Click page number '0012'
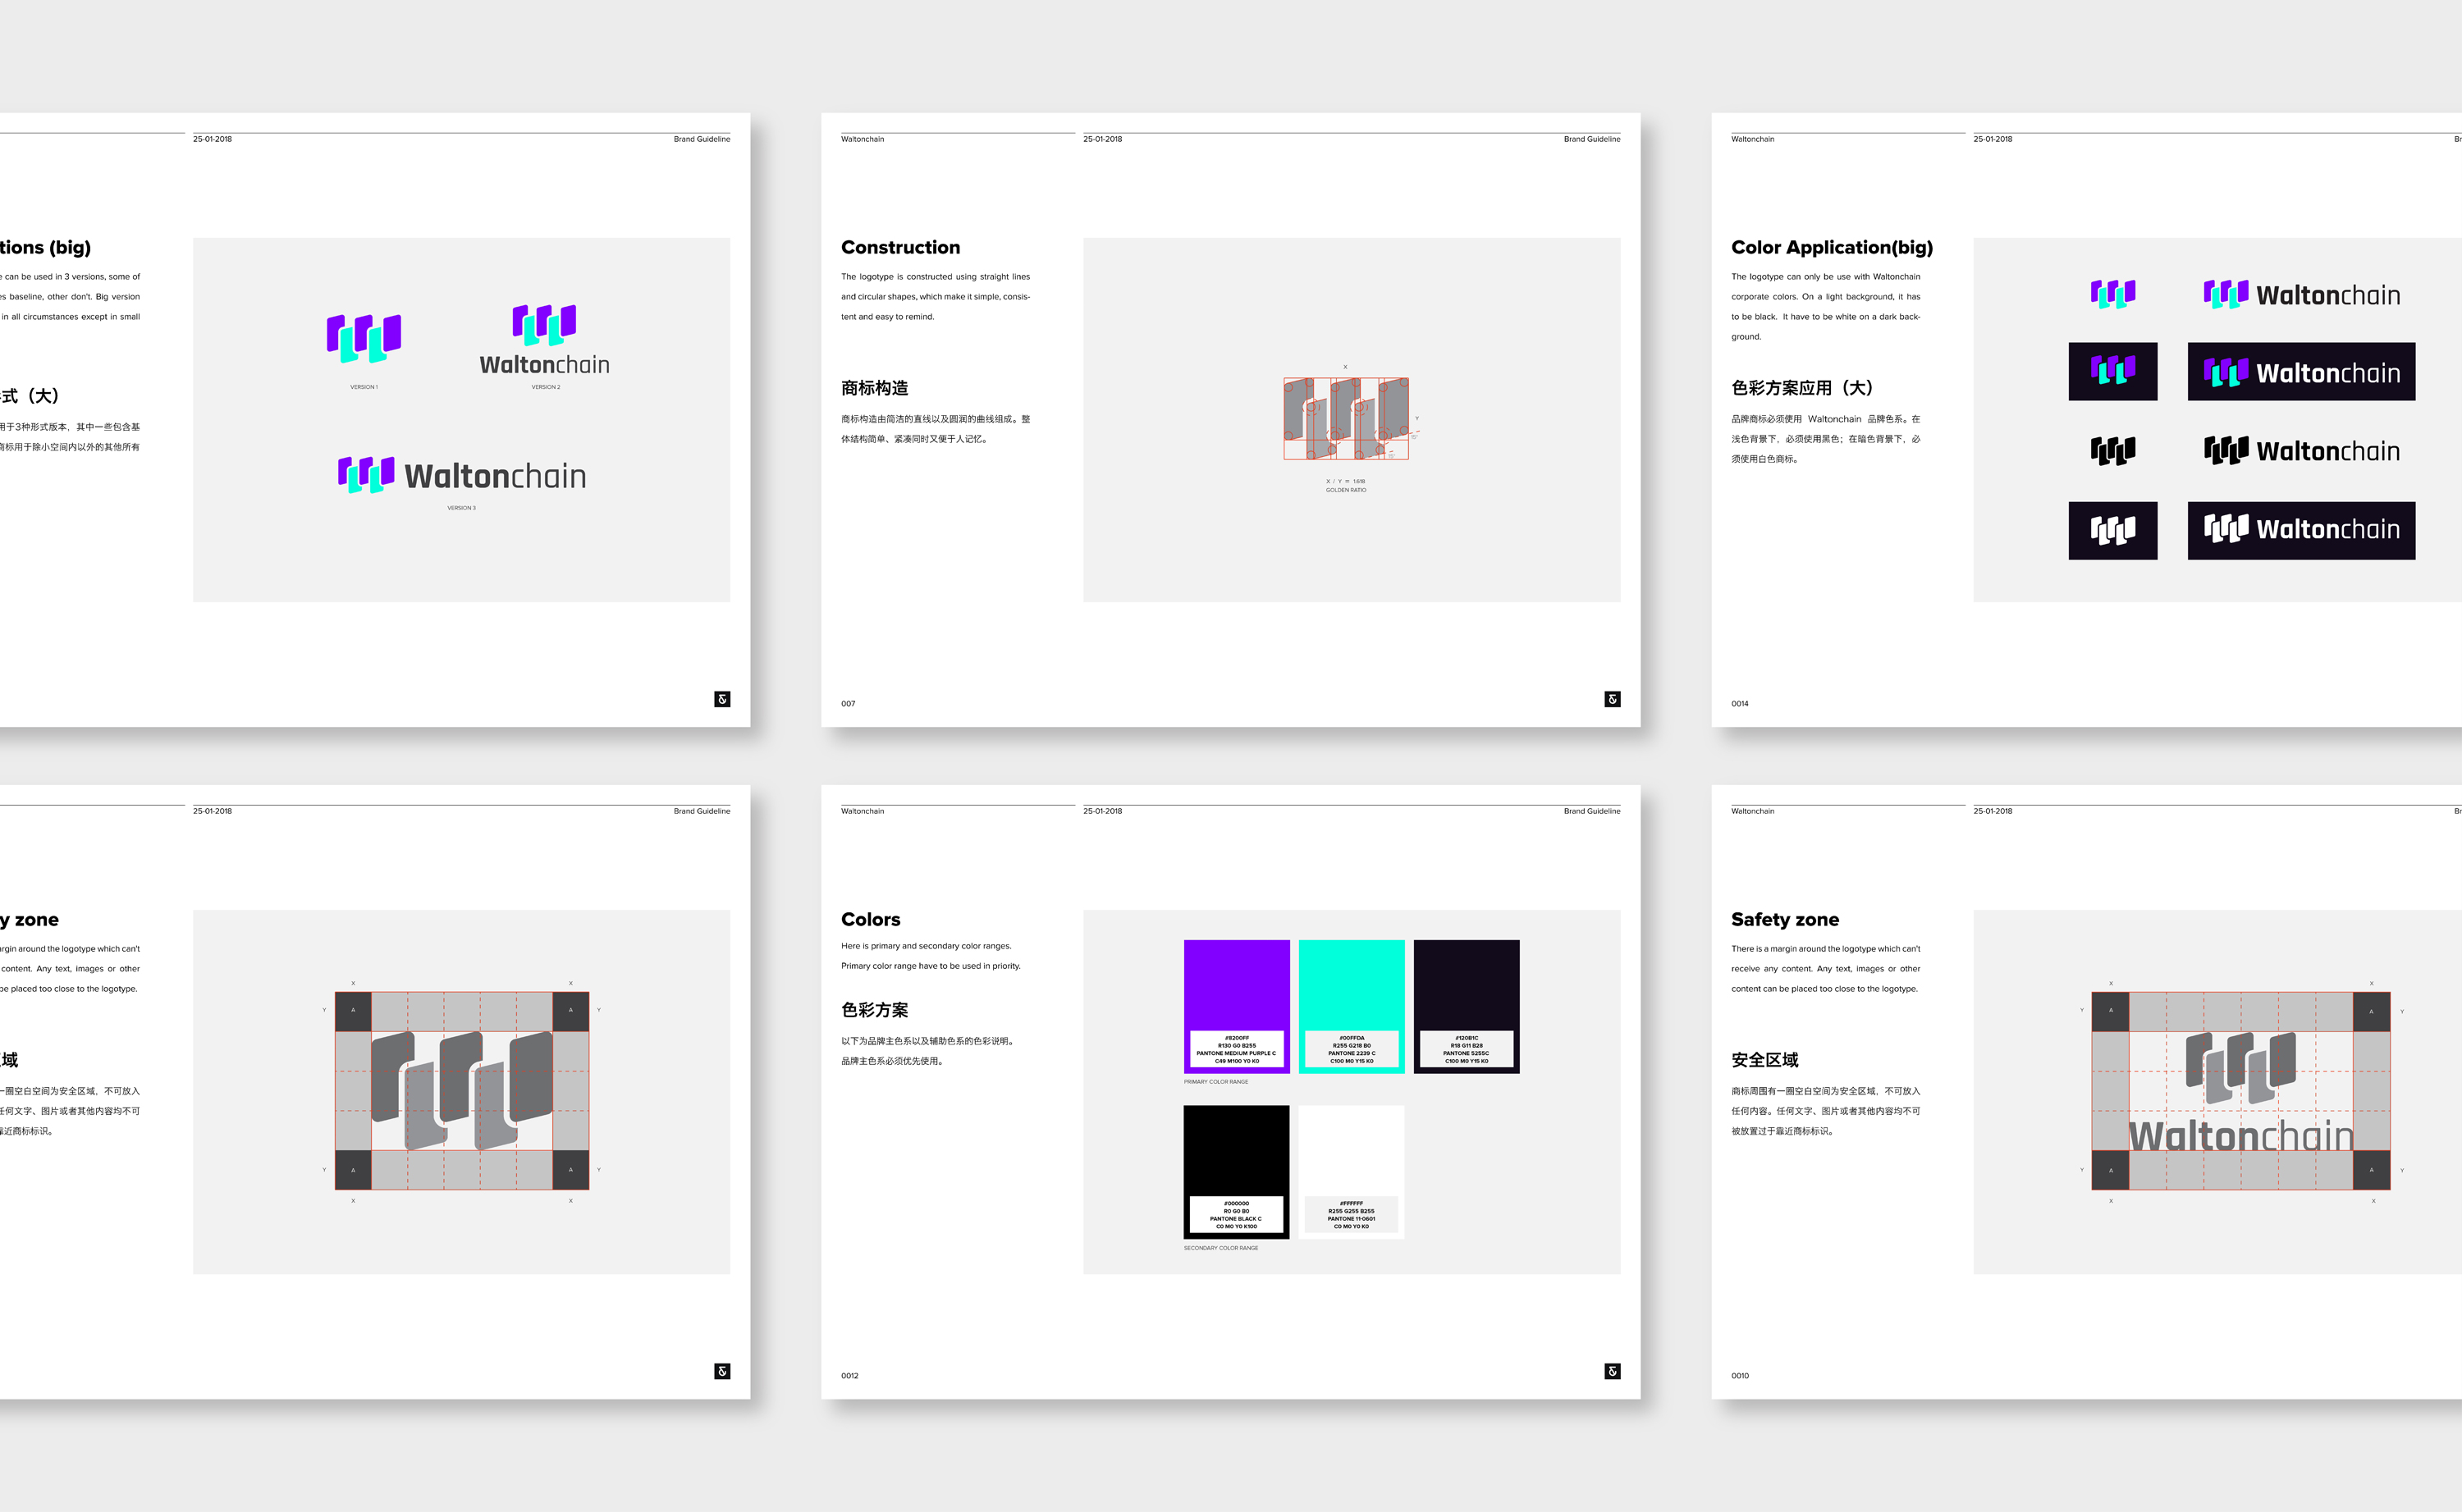This screenshot has width=2462, height=1512. 850,1376
